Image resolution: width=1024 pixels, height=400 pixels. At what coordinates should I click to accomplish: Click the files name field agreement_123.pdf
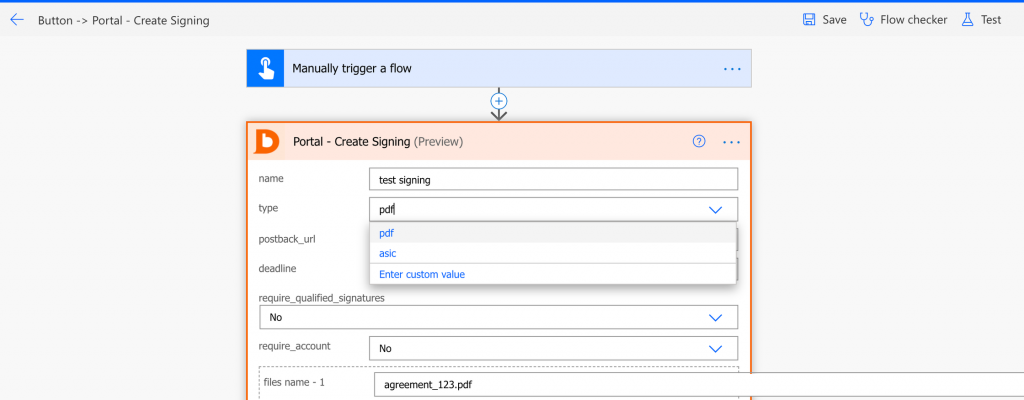699,384
